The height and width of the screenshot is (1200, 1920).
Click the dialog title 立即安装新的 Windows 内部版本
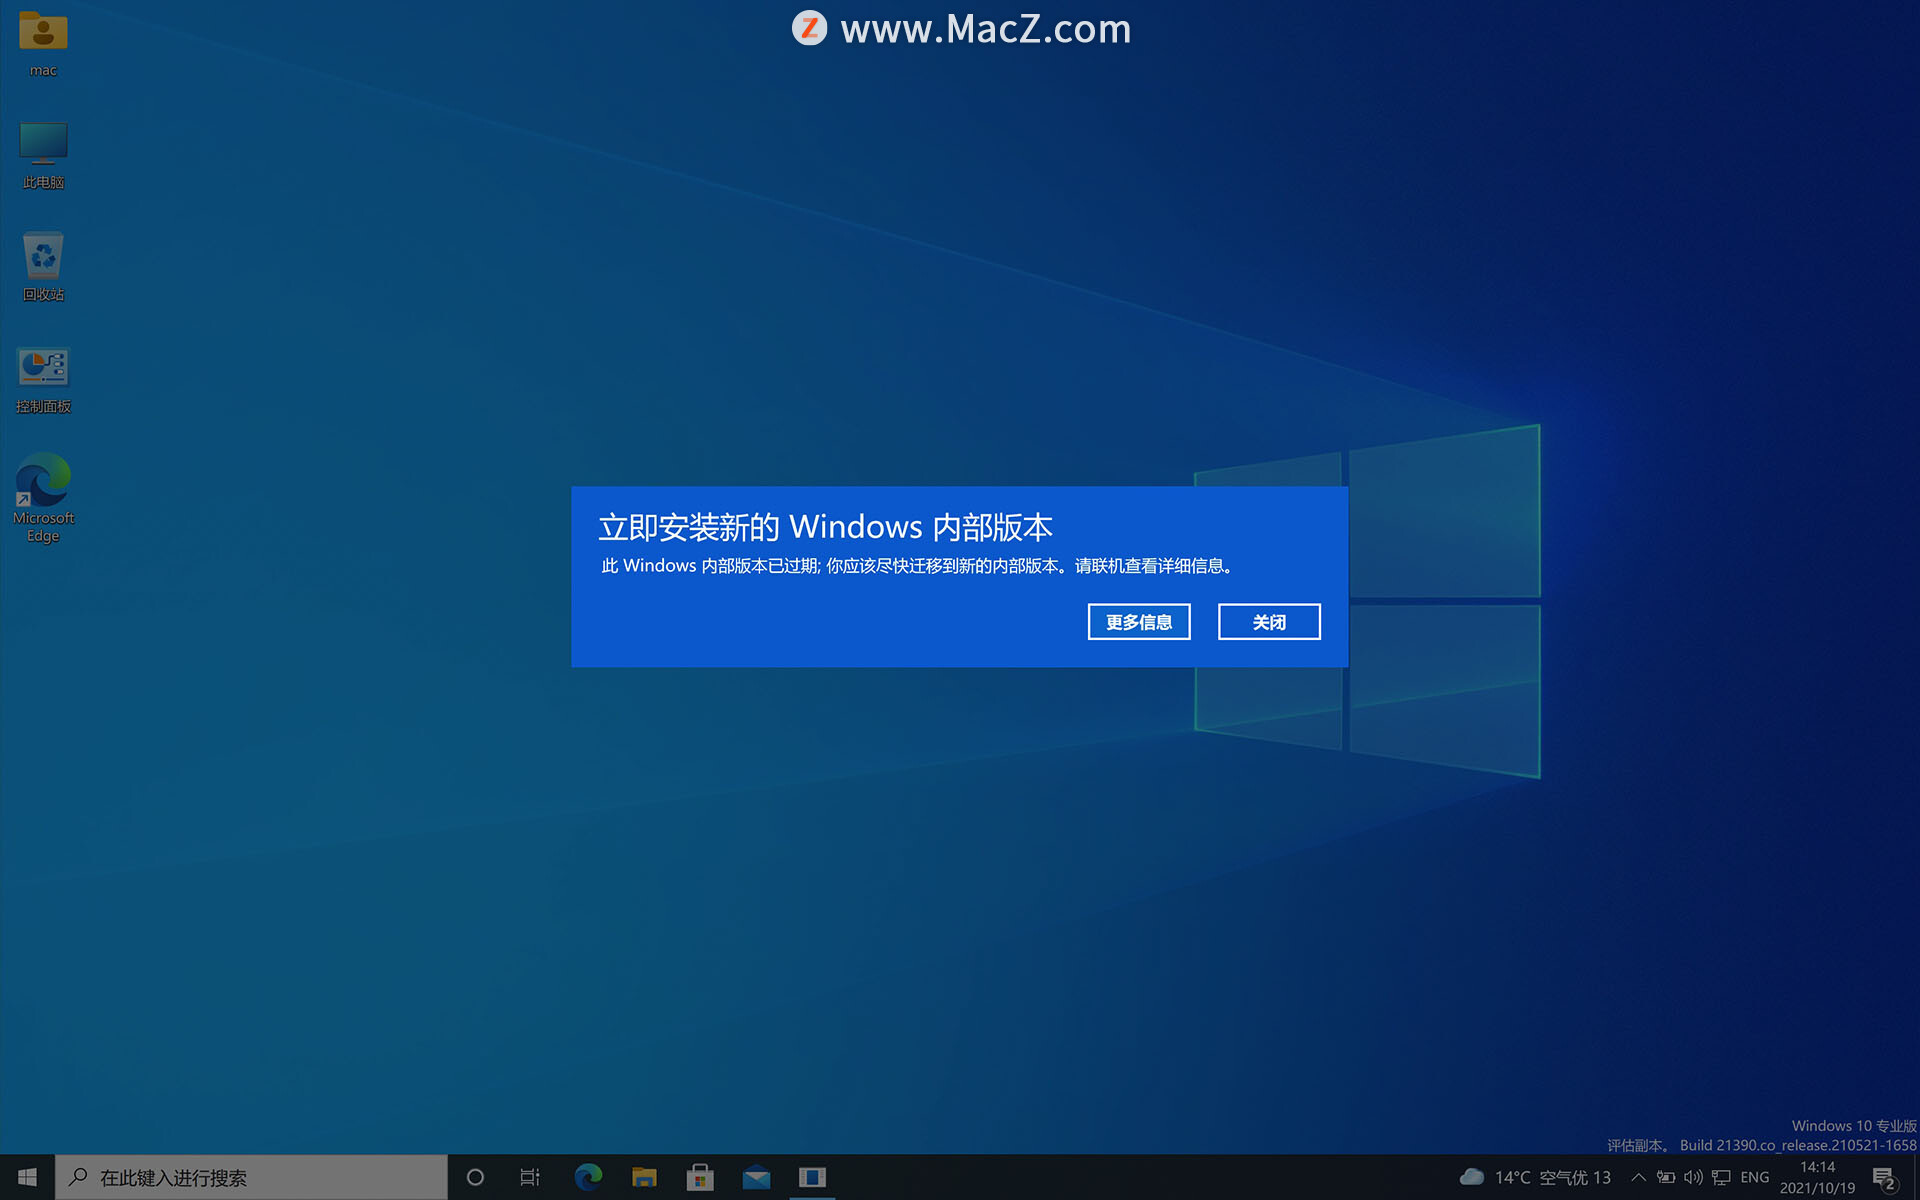tap(825, 526)
